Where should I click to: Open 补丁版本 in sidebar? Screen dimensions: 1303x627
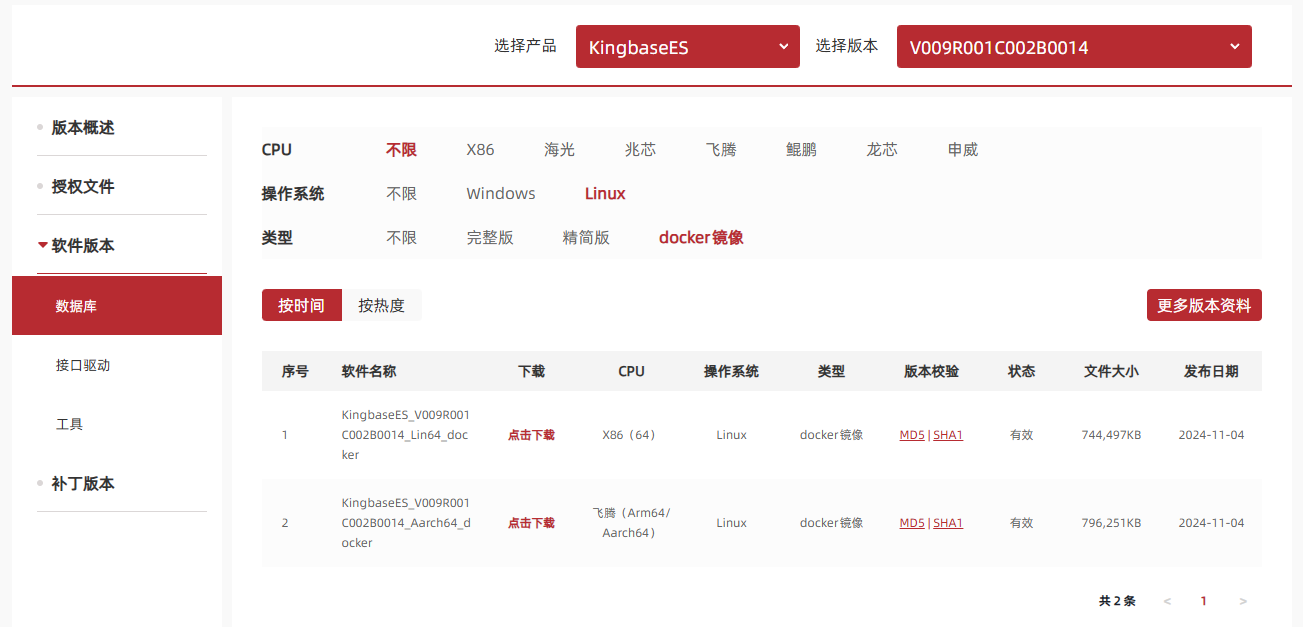coord(83,484)
